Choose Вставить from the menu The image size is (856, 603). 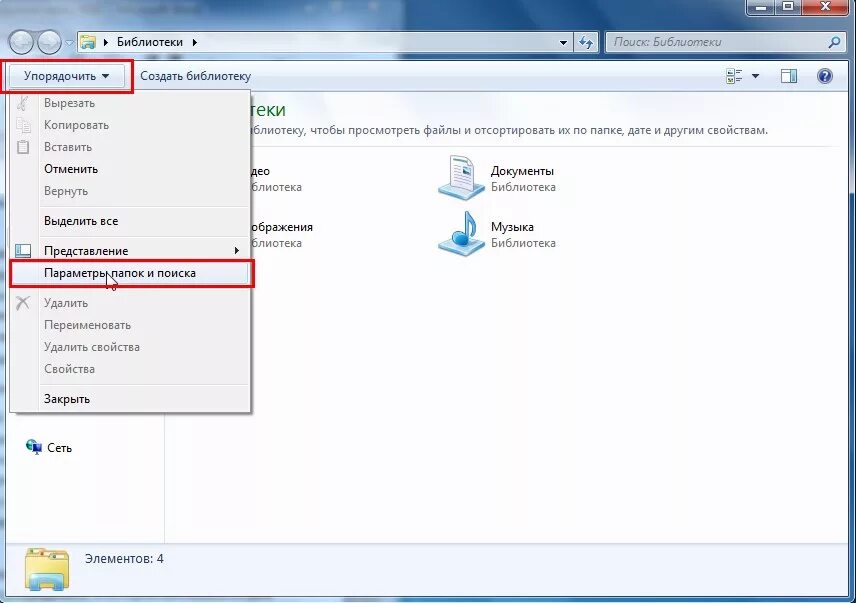pos(130,147)
